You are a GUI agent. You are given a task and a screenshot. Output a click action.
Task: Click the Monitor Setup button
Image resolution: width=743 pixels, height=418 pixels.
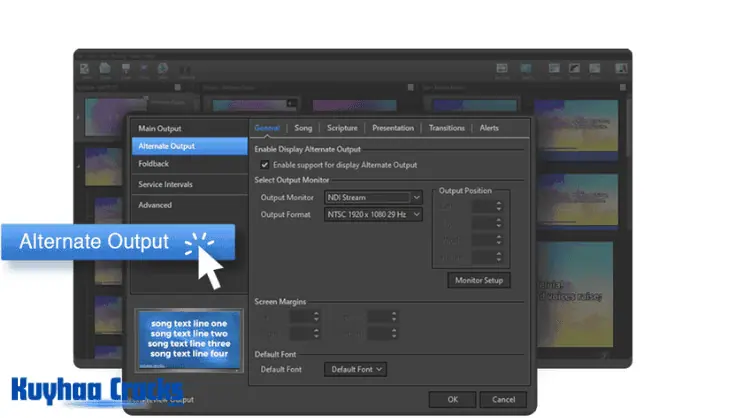[x=479, y=281]
